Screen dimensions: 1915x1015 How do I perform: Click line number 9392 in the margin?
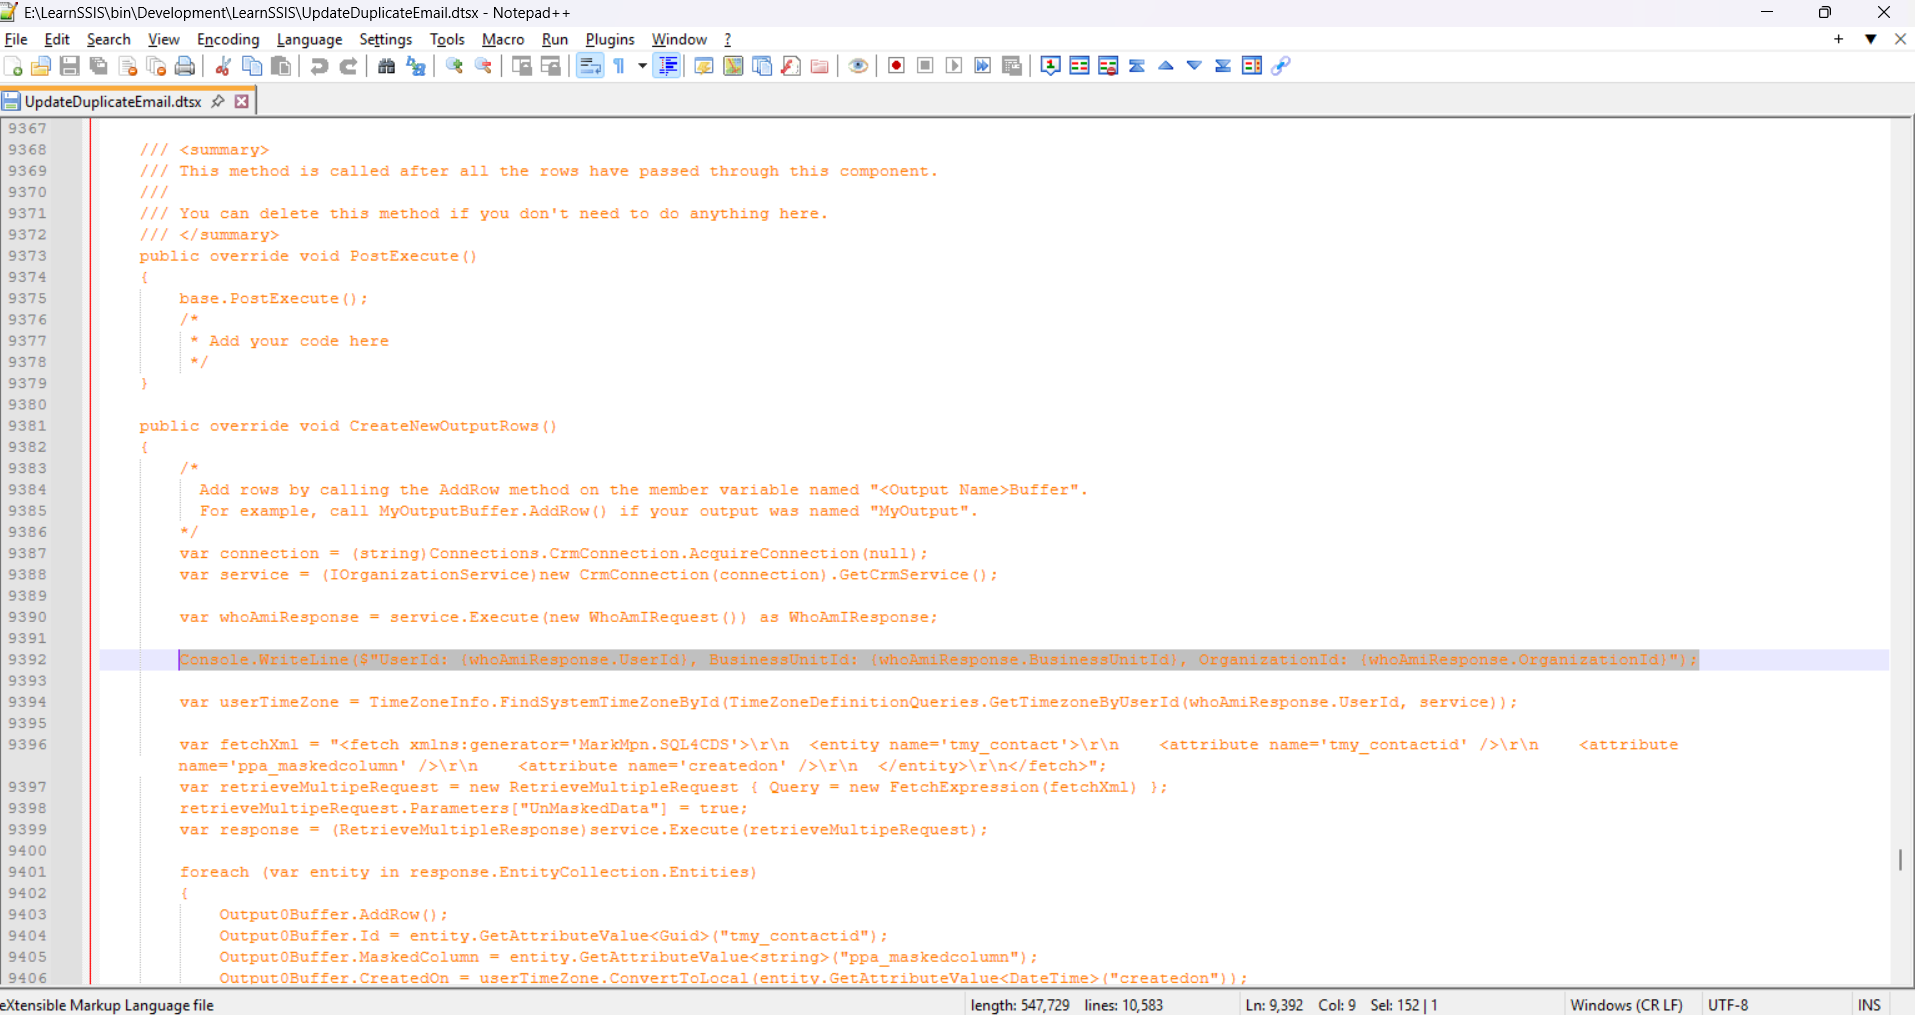click(x=27, y=660)
